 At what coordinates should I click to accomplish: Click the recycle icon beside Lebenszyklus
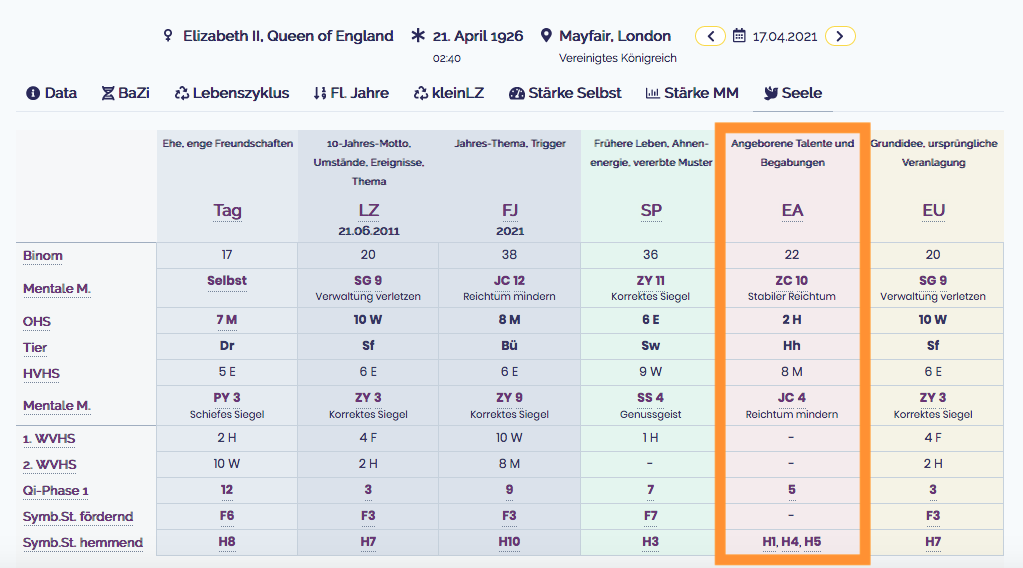[x=181, y=93]
